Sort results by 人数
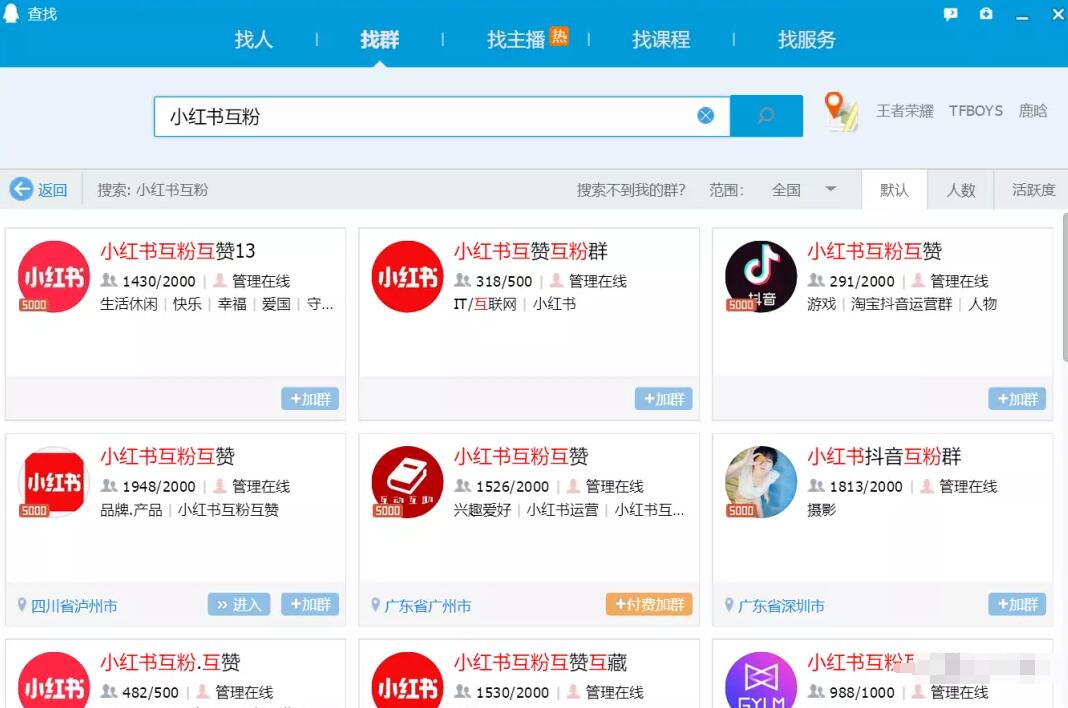This screenshot has height=708, width=1068. pos(960,189)
